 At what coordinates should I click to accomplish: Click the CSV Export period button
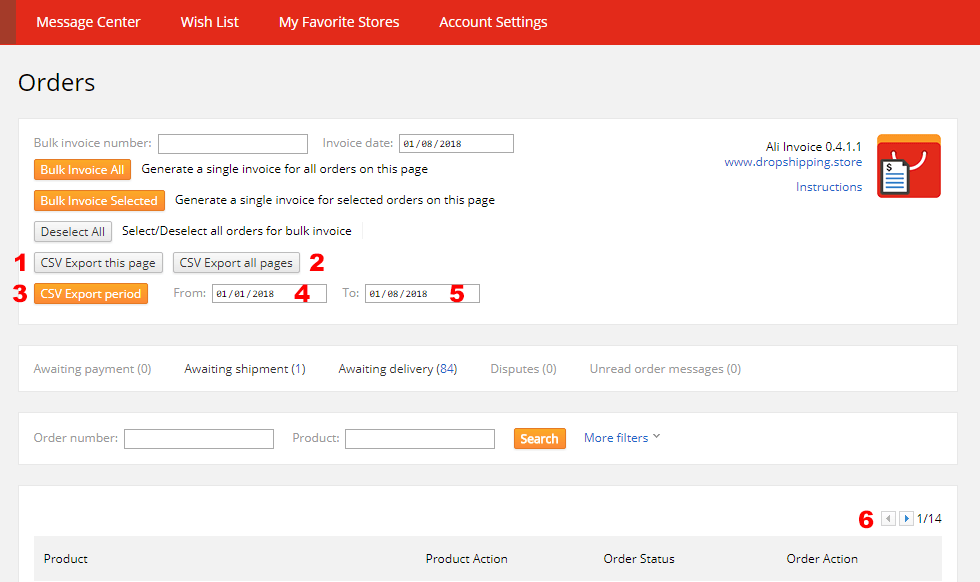point(91,294)
